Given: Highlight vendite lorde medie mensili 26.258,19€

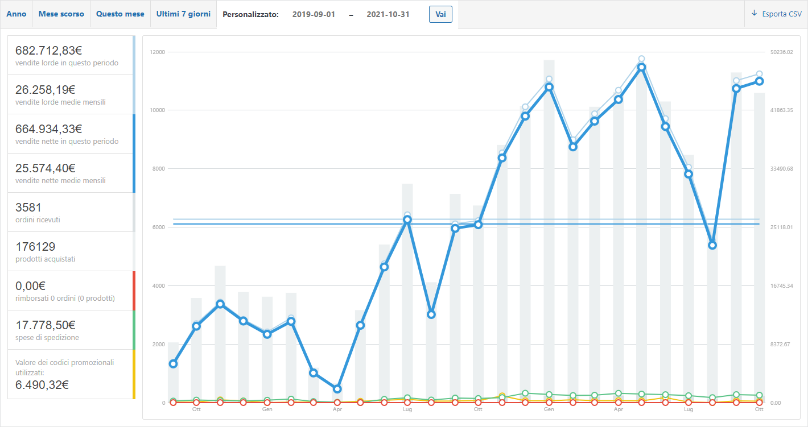Looking at the screenshot, I should [71, 94].
